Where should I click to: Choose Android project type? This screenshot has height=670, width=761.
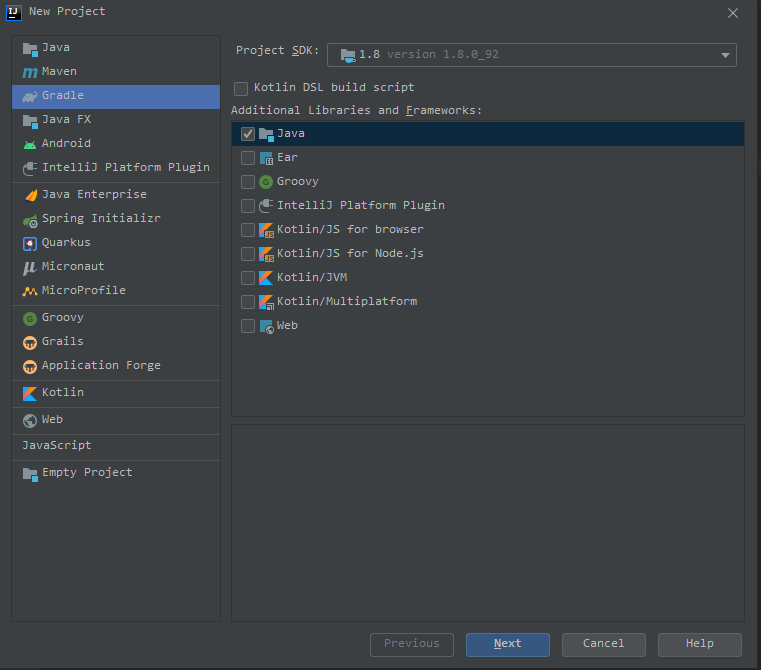[116, 144]
